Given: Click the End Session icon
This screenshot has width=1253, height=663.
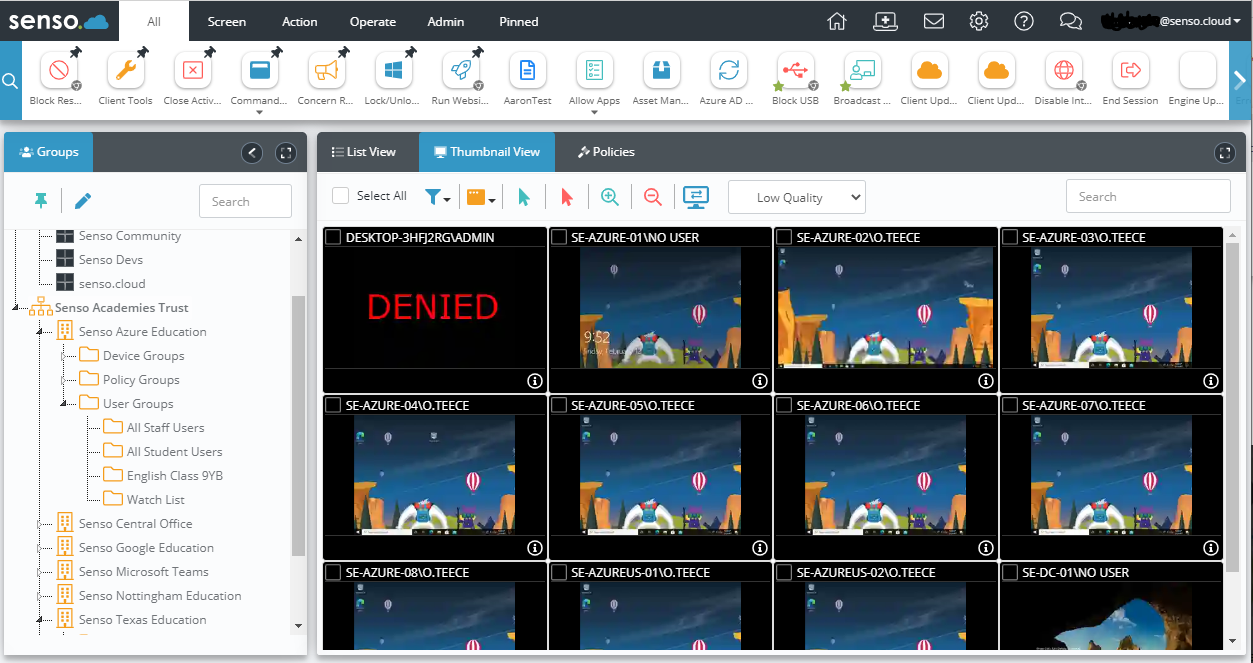Looking at the screenshot, I should pyautogui.click(x=1131, y=71).
